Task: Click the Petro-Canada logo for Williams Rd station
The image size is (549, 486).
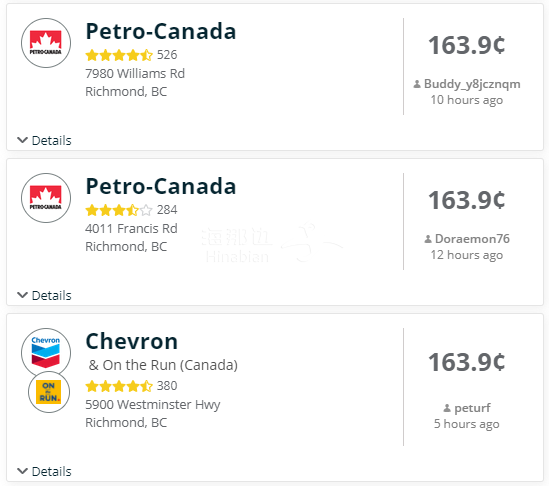Action: 46,43
